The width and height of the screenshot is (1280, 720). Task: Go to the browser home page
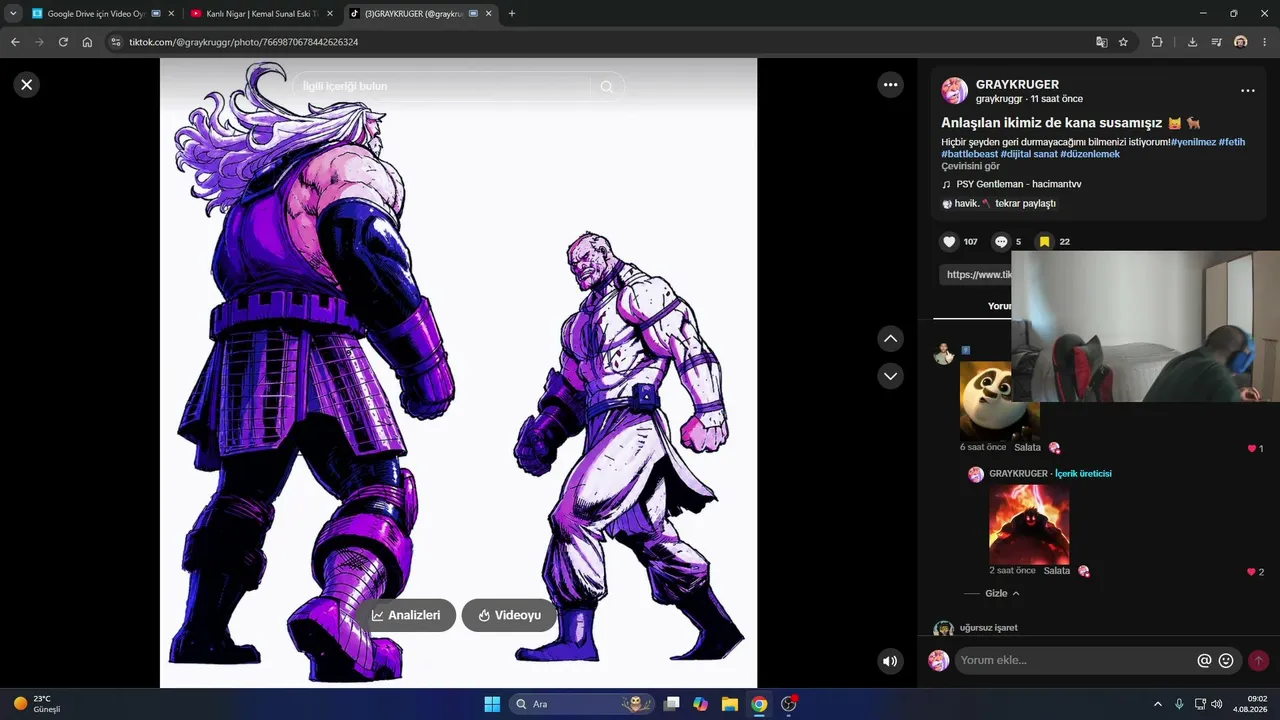(x=87, y=42)
